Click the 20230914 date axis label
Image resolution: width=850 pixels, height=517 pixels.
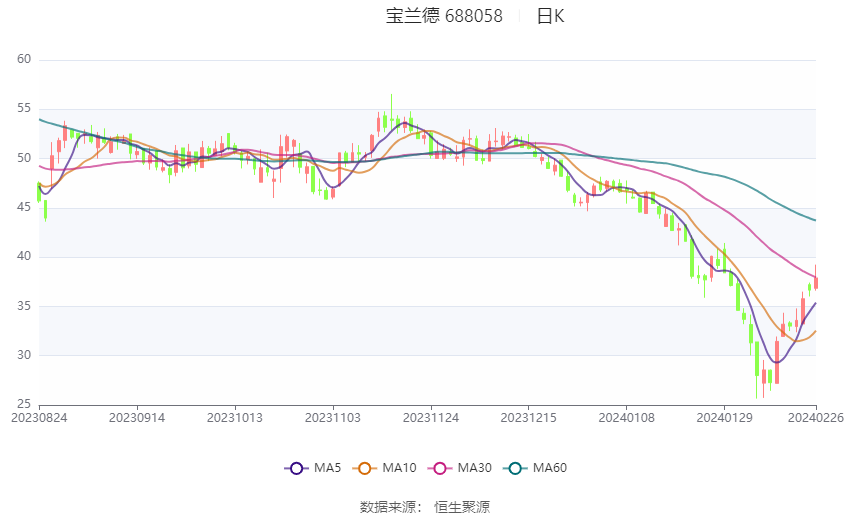coord(137,418)
